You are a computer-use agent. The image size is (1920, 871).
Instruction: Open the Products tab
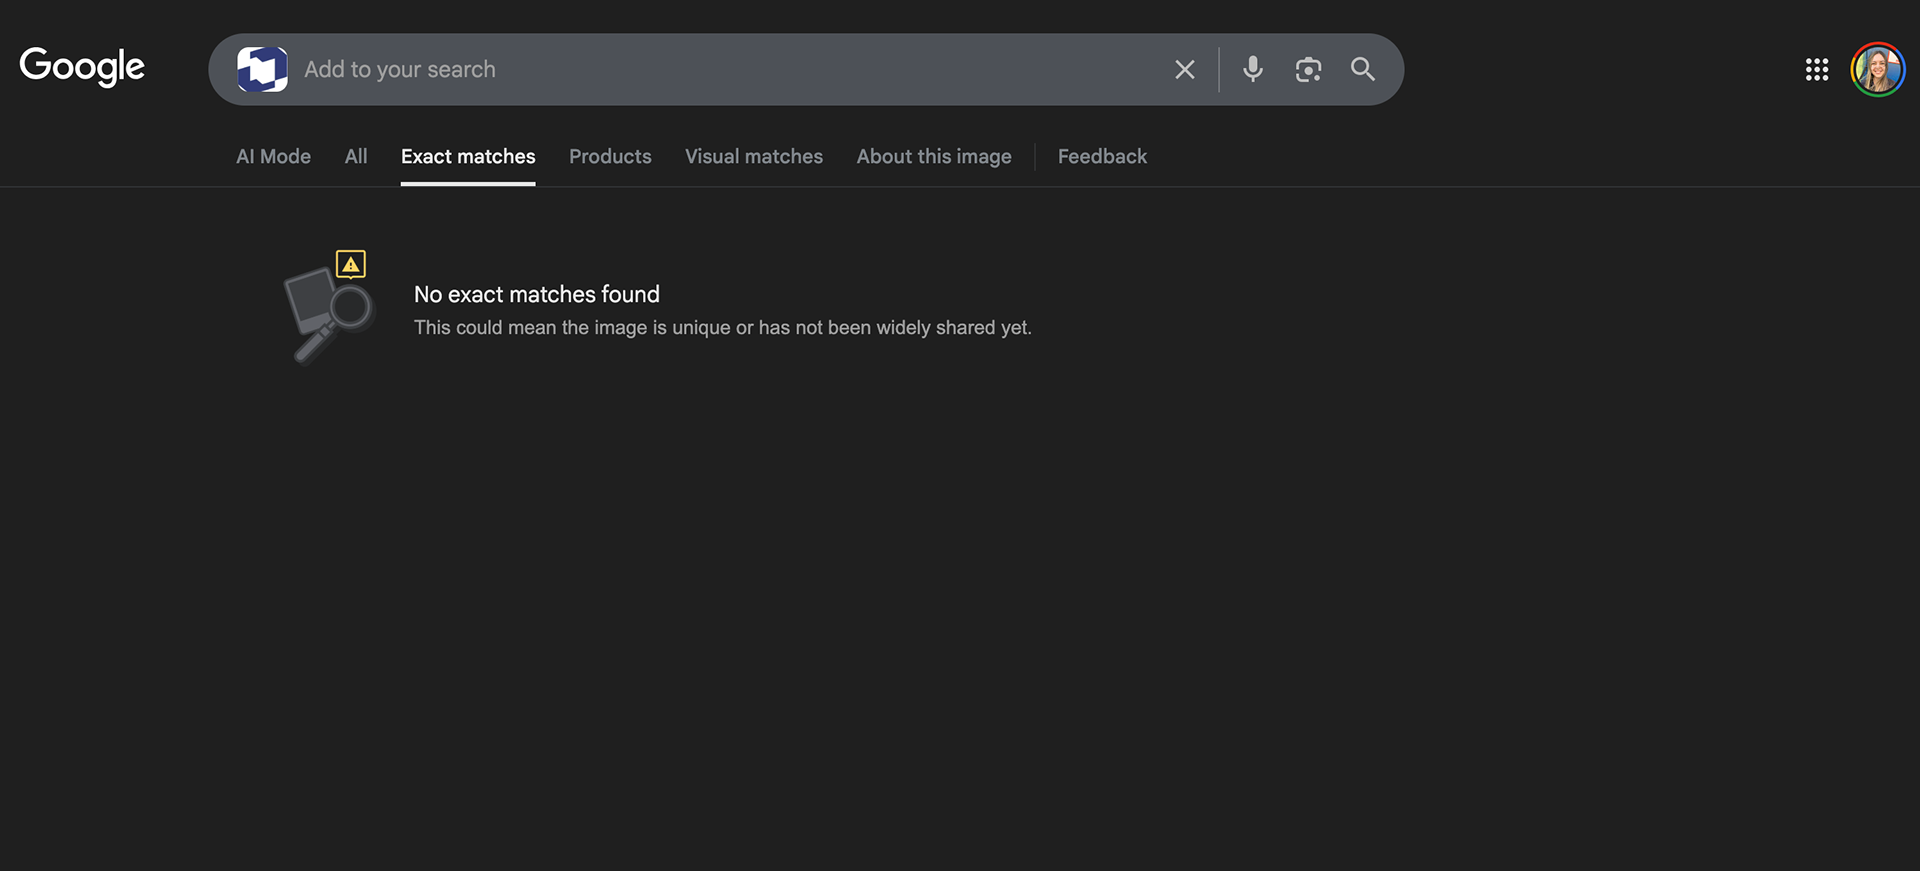[x=610, y=156]
